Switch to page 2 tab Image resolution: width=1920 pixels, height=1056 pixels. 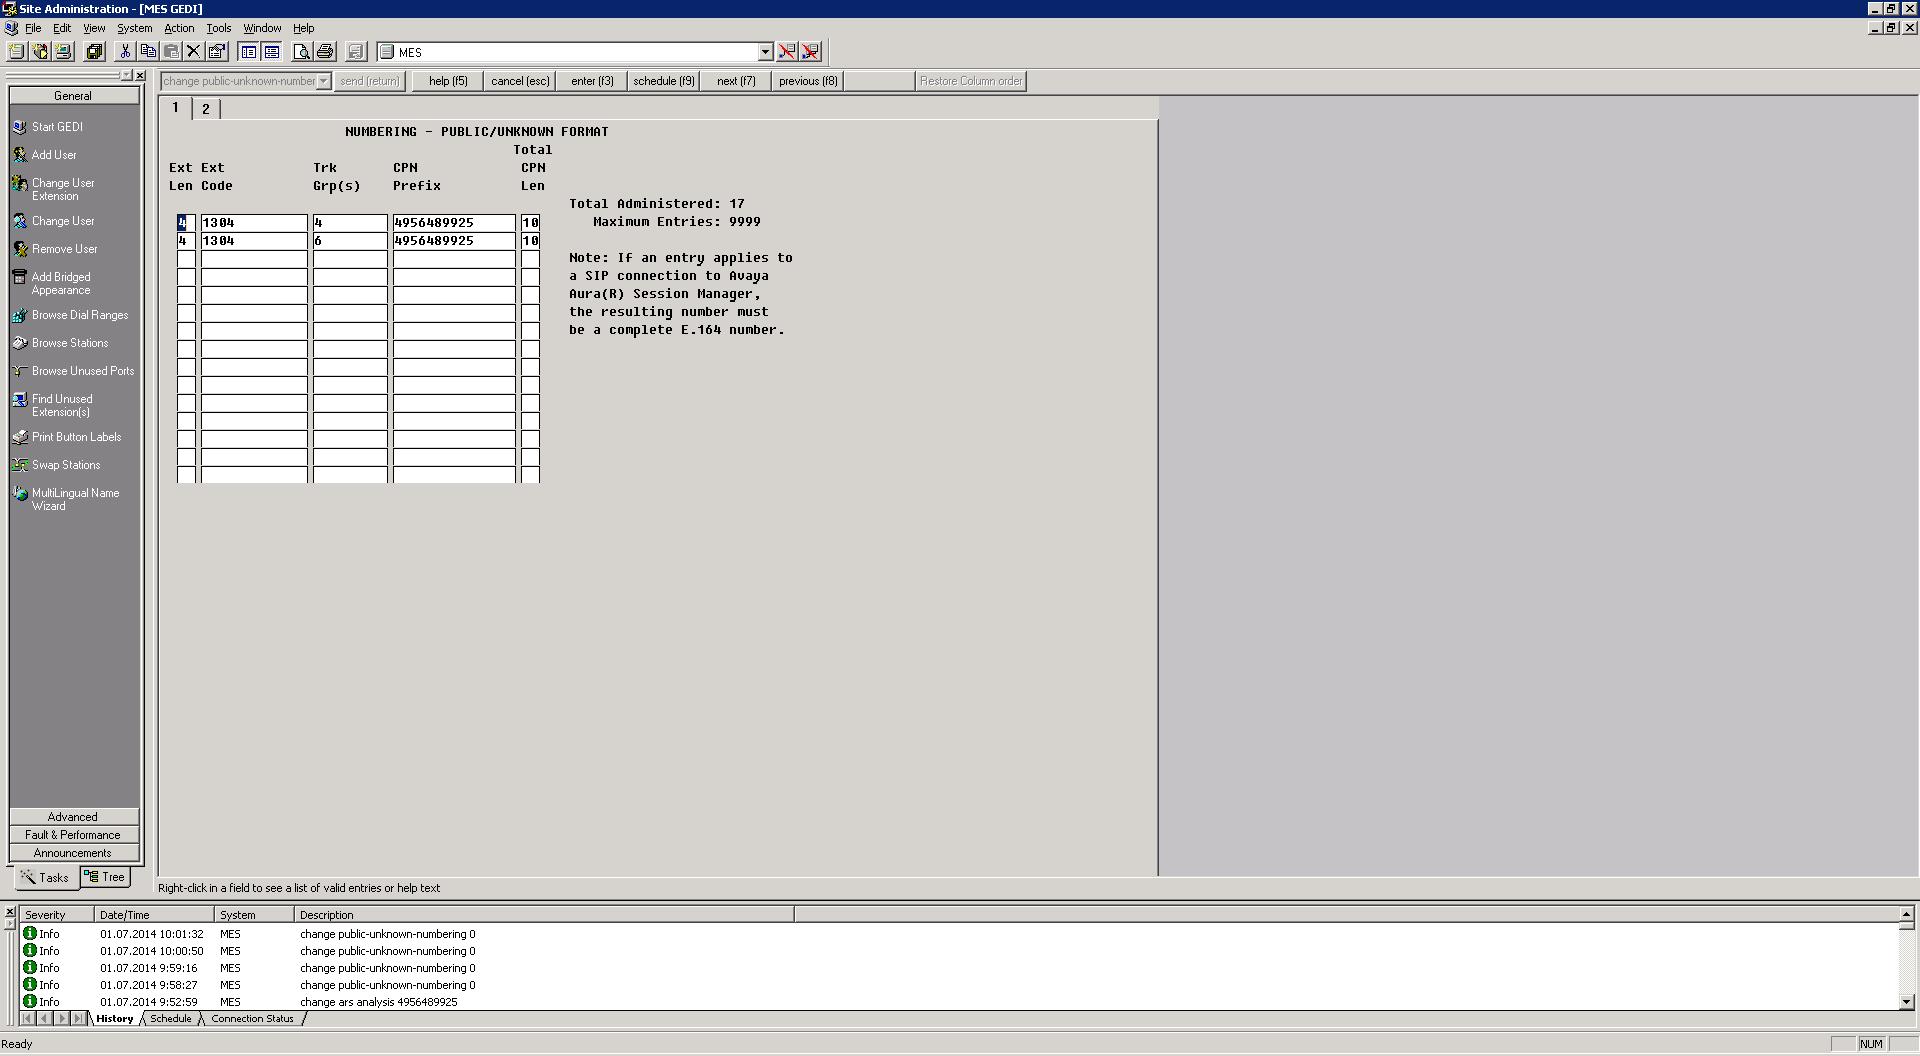point(206,109)
